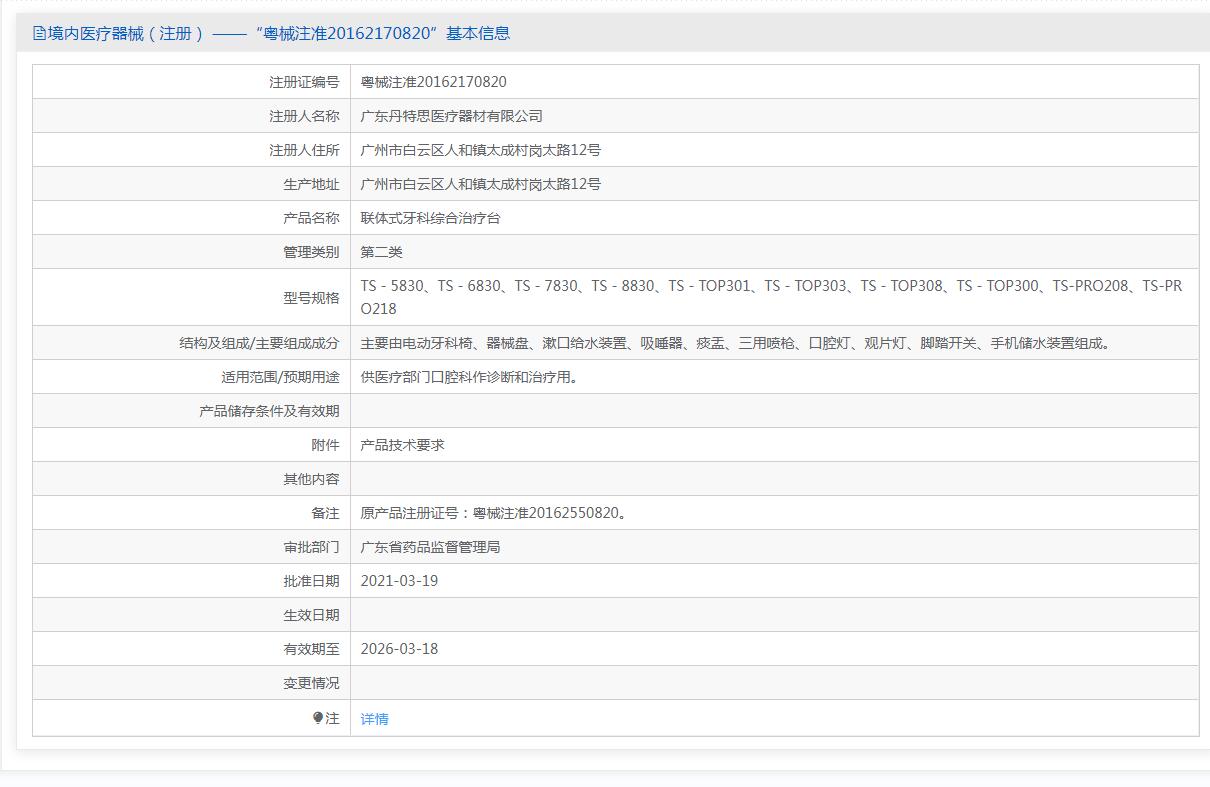
Task: Click the model list starting TS - 5830
Action: click(771, 297)
